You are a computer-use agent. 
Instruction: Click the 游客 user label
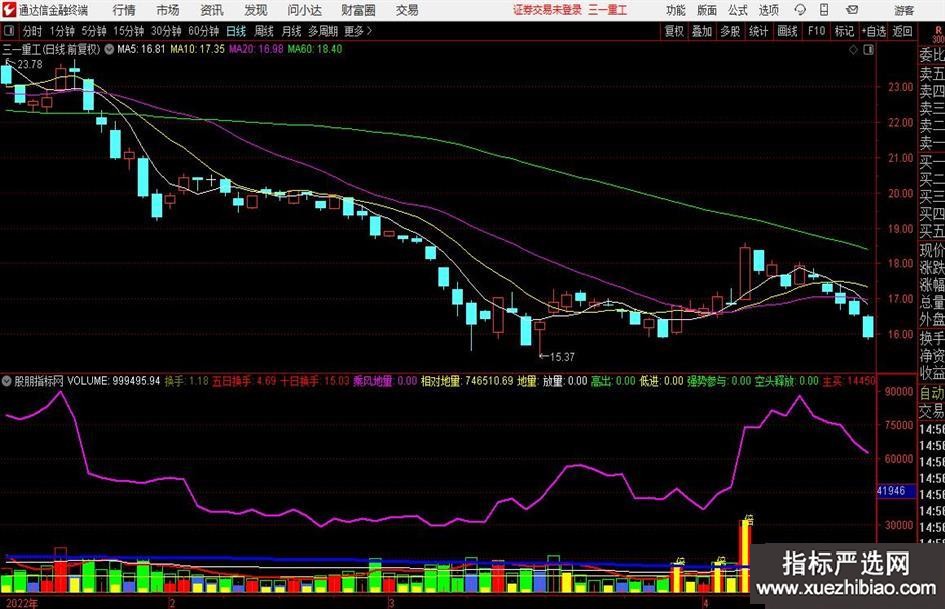click(x=904, y=10)
